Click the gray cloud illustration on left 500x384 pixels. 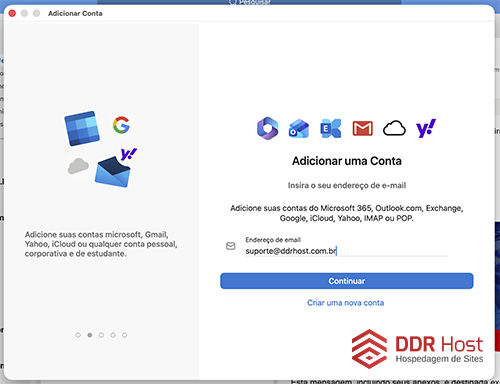[x=78, y=166]
